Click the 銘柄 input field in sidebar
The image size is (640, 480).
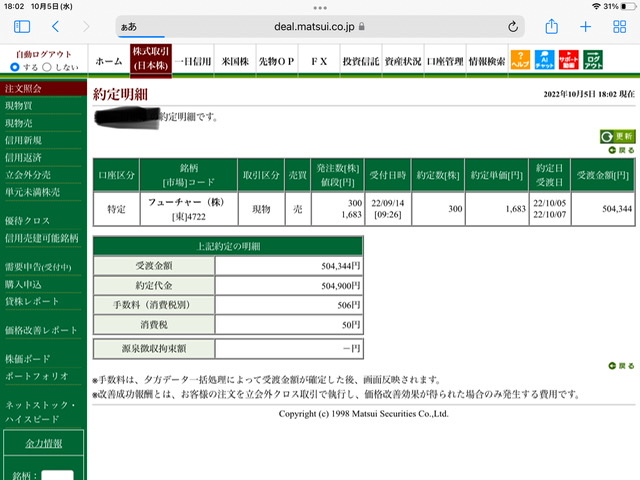pos(58,475)
